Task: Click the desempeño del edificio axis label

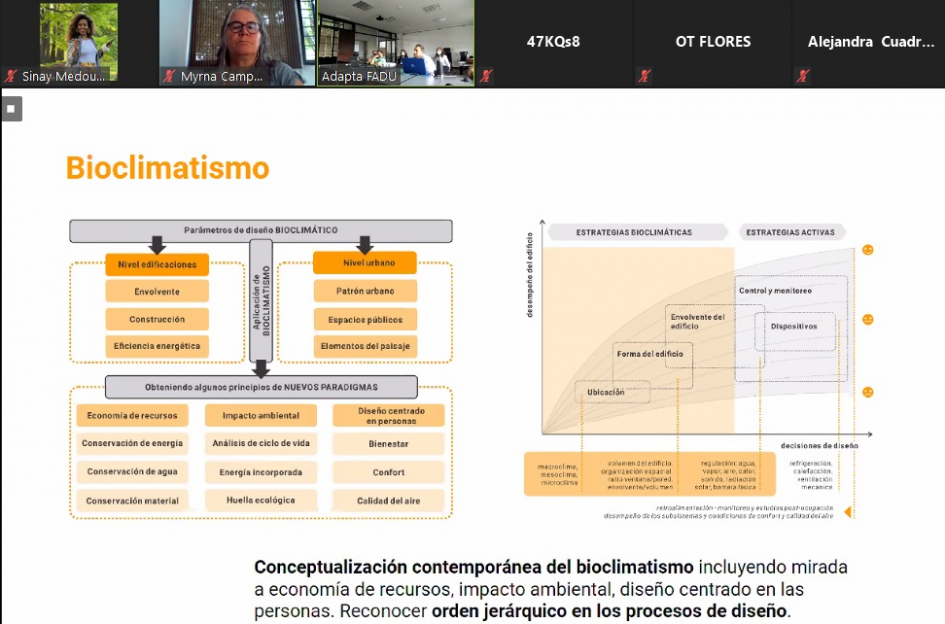Action: tap(530, 275)
